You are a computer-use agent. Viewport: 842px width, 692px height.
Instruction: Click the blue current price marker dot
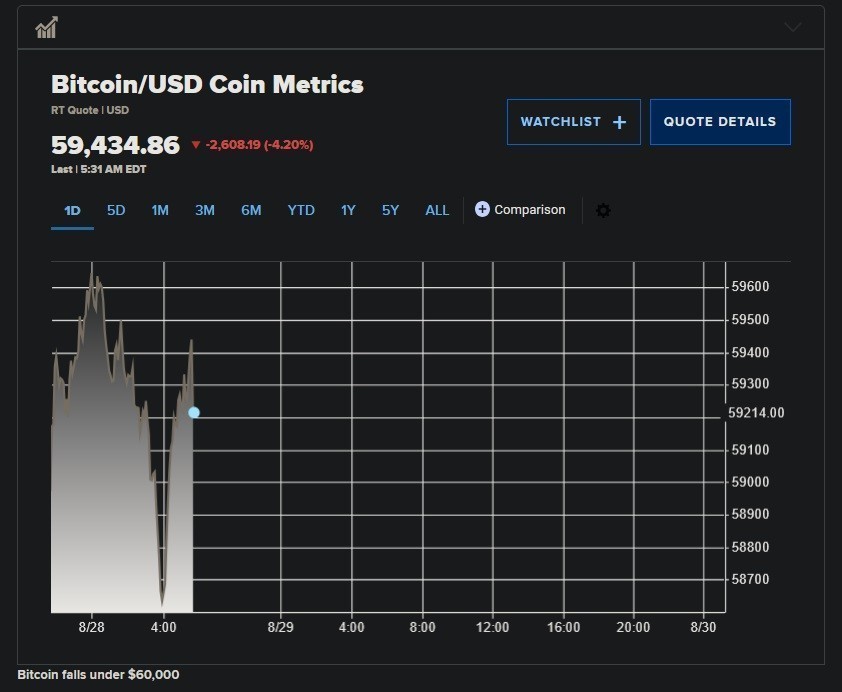click(x=194, y=413)
